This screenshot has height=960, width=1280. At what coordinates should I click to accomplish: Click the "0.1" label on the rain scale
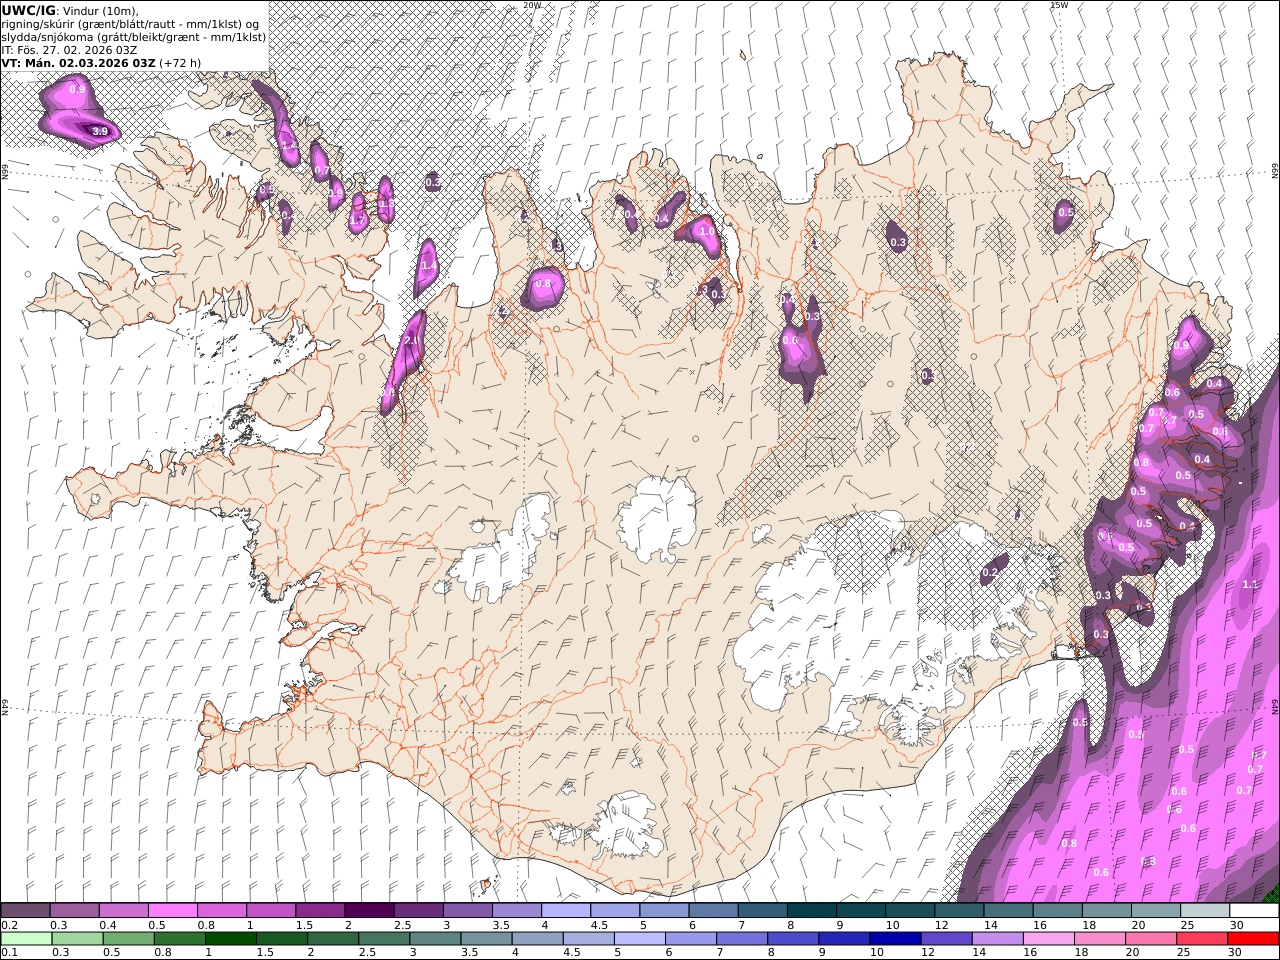[x=9, y=953]
